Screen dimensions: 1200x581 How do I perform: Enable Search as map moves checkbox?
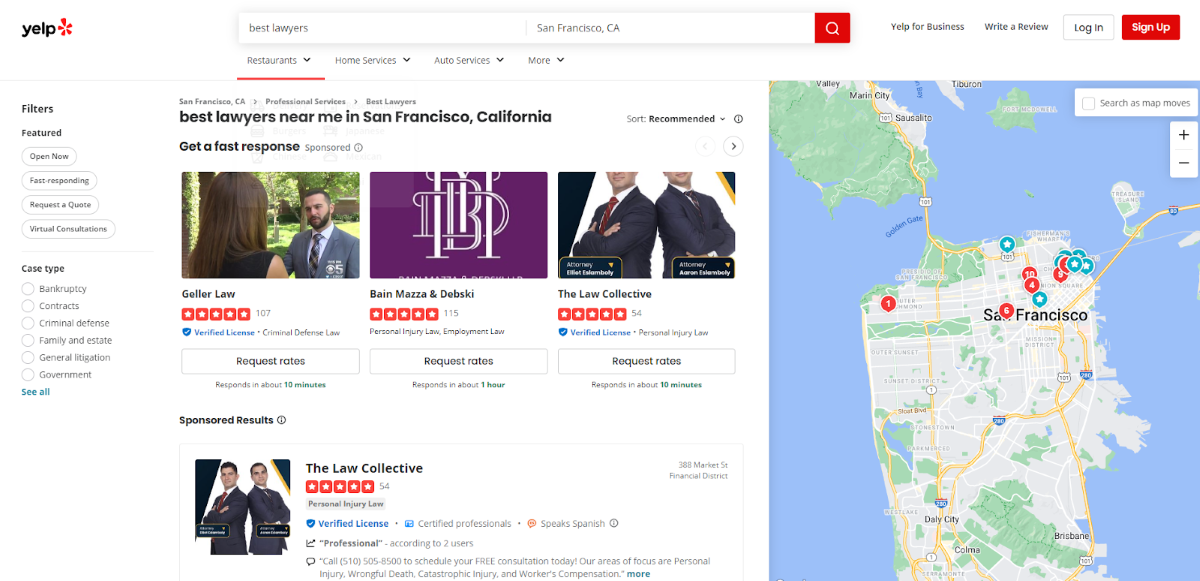tap(1087, 103)
